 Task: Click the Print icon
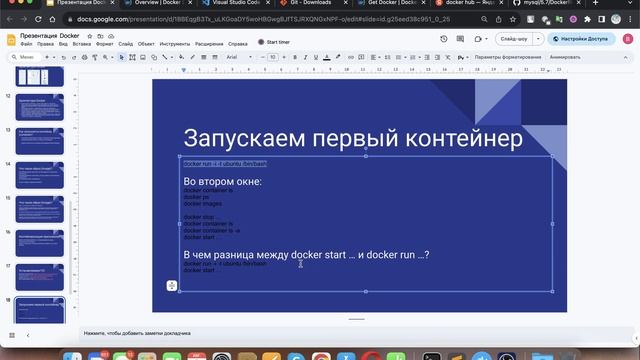point(84,58)
